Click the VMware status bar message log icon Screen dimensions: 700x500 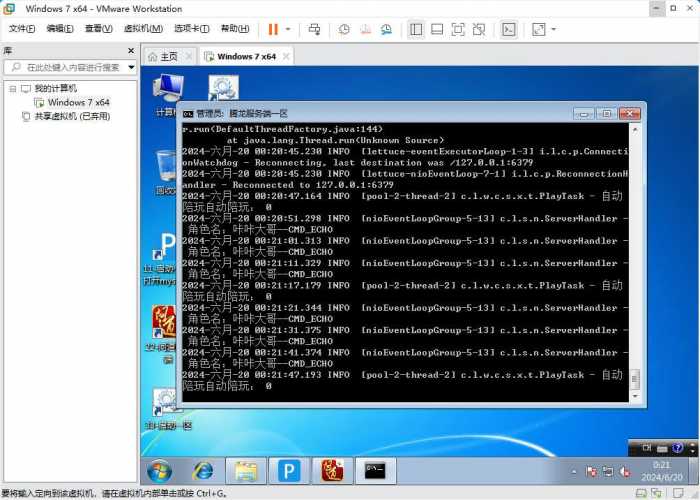pyautogui.click(x=679, y=493)
